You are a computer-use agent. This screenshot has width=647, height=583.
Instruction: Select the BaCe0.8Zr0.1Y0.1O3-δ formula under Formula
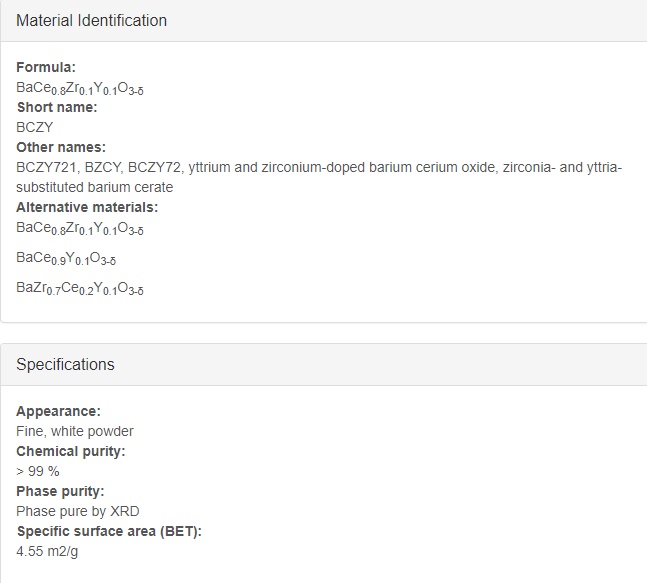[80, 88]
